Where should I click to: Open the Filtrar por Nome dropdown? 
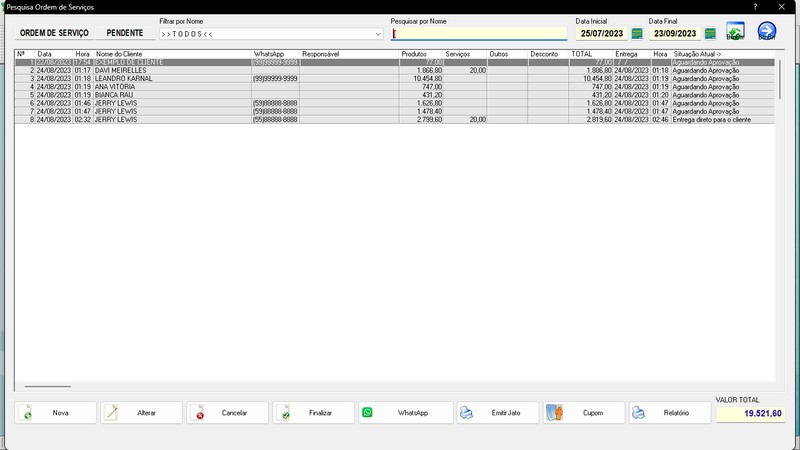(271, 34)
